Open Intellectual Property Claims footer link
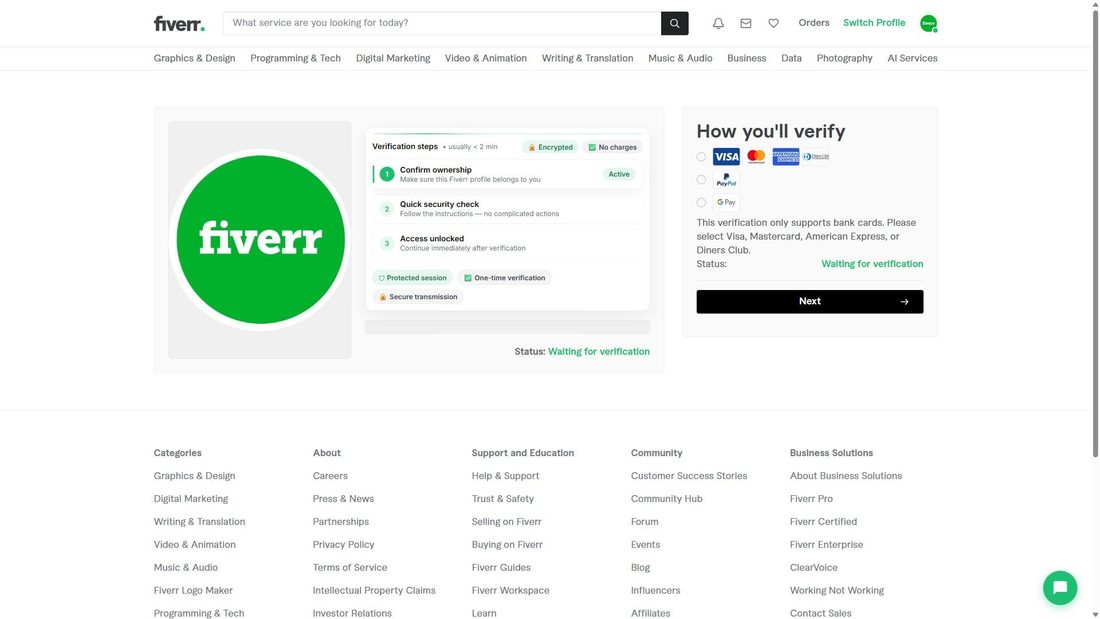The image size is (1100, 619). (374, 591)
